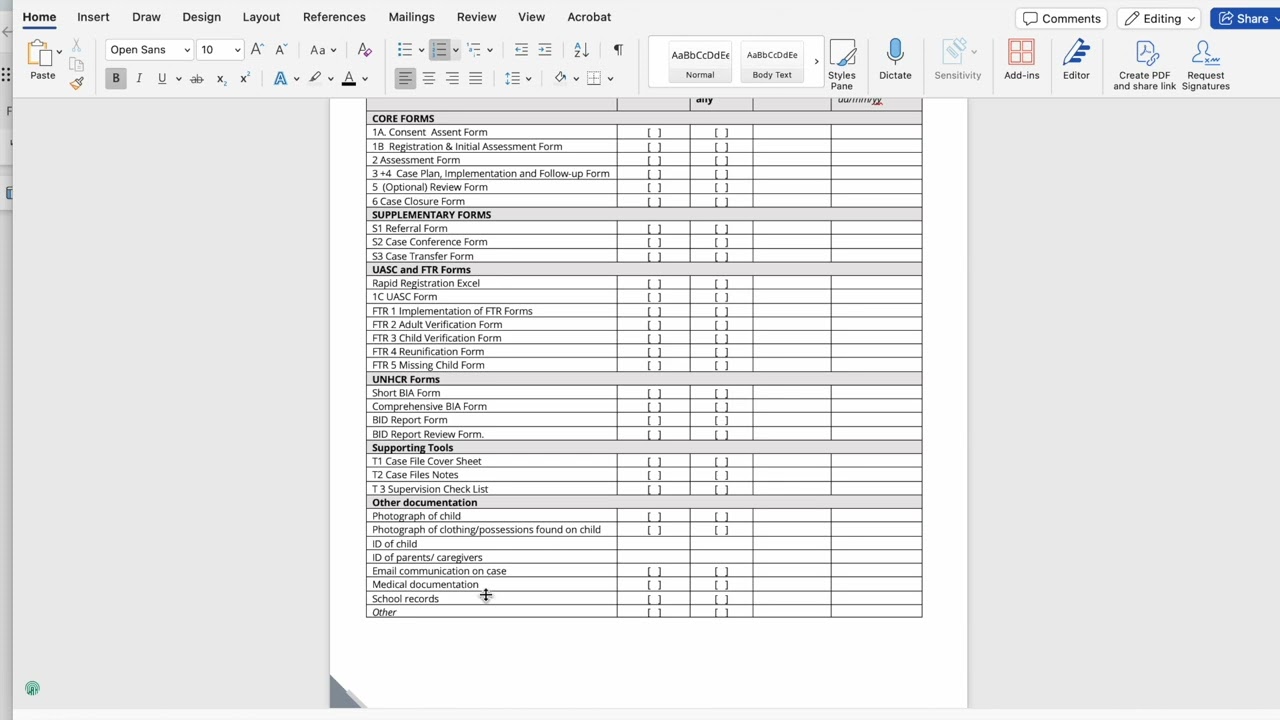The width and height of the screenshot is (1280, 720).
Task: Select the Normal style
Action: coord(700,64)
